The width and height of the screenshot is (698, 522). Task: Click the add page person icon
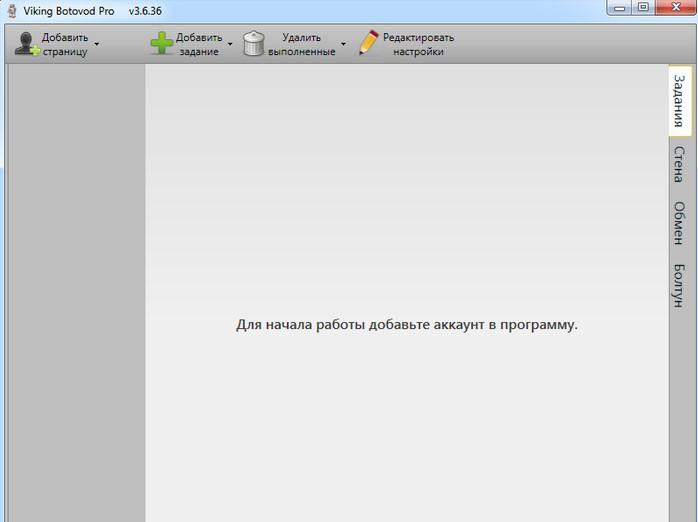(x=27, y=44)
